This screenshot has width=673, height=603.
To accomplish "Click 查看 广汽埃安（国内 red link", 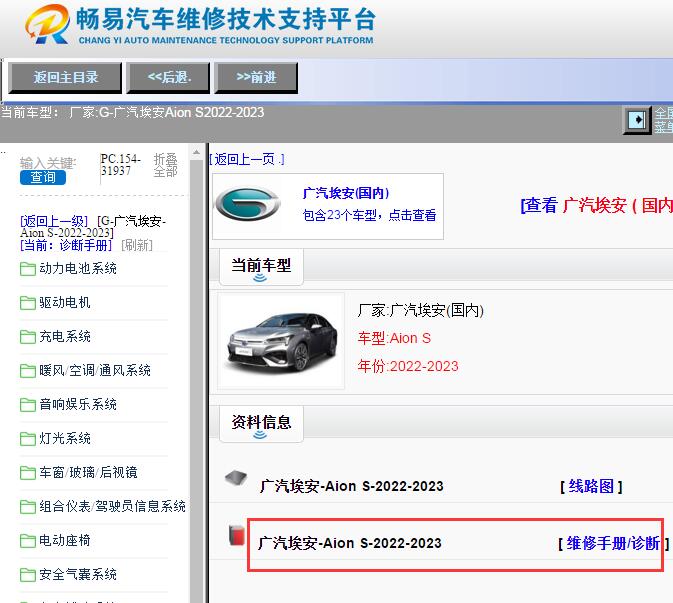I will [597, 205].
